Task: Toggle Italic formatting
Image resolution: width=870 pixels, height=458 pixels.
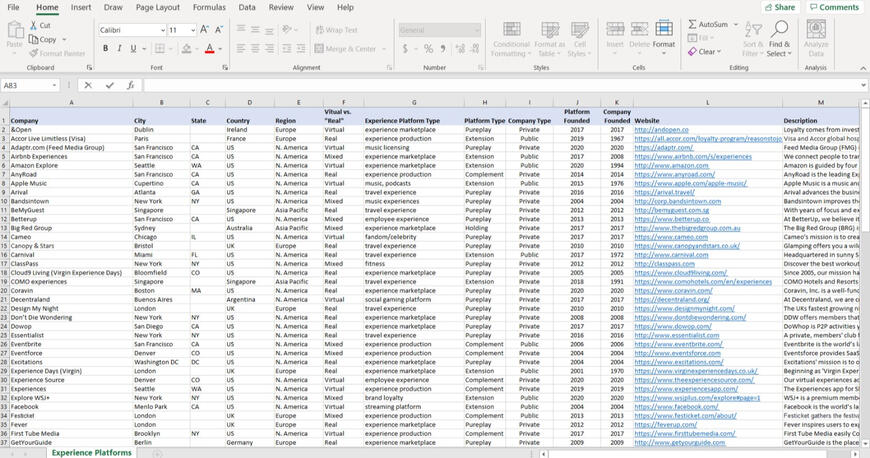Action: click(119, 48)
